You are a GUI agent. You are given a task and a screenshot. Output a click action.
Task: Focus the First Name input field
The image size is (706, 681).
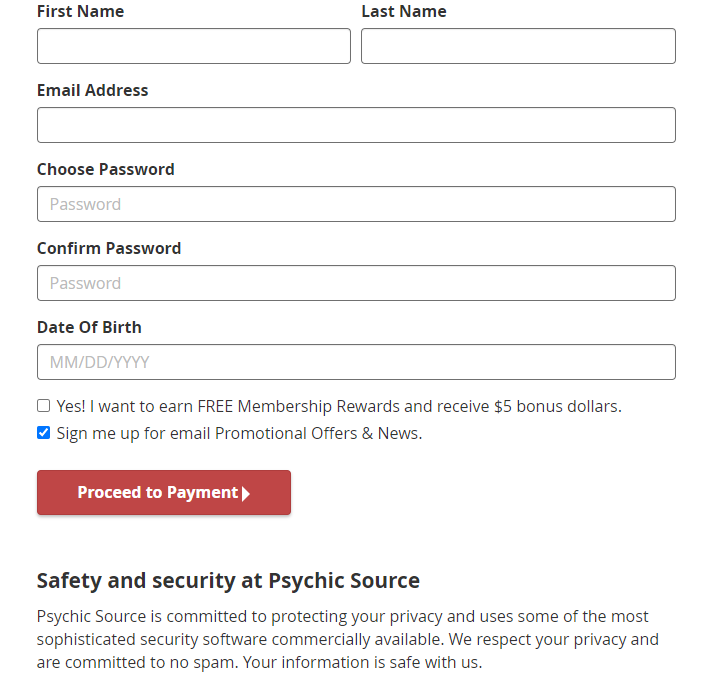[194, 46]
